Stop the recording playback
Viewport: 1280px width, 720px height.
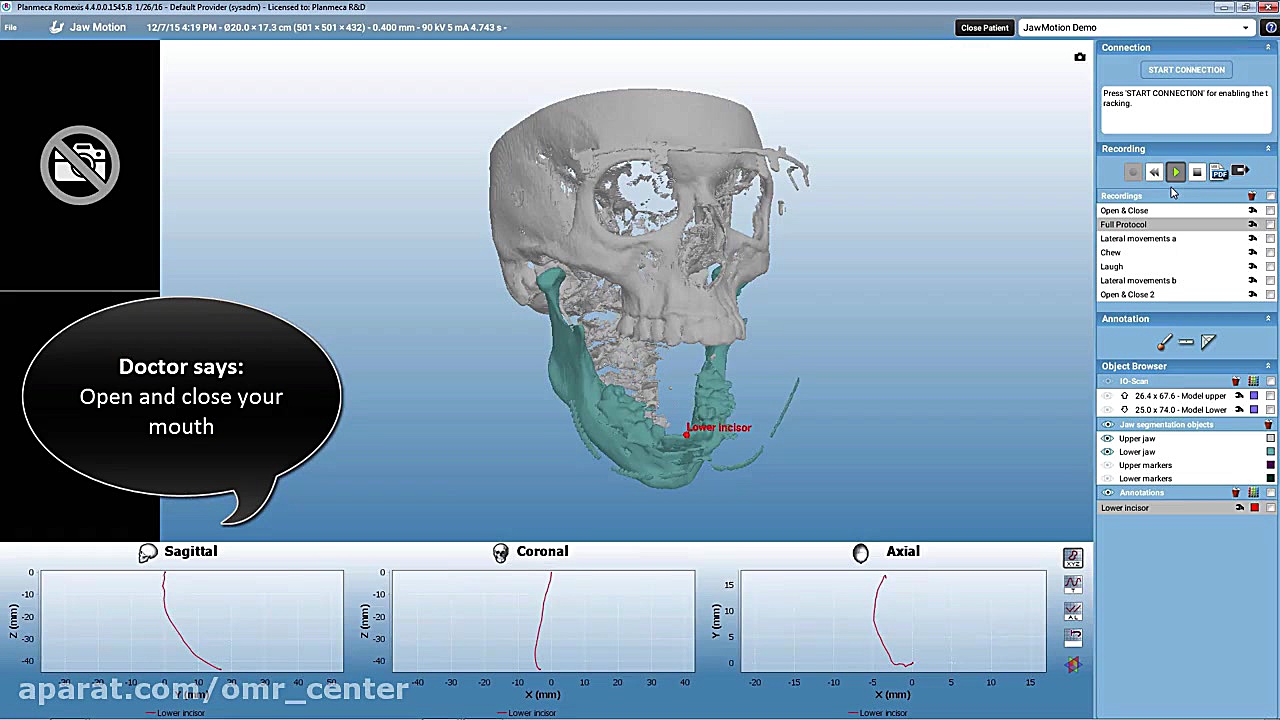1197,172
